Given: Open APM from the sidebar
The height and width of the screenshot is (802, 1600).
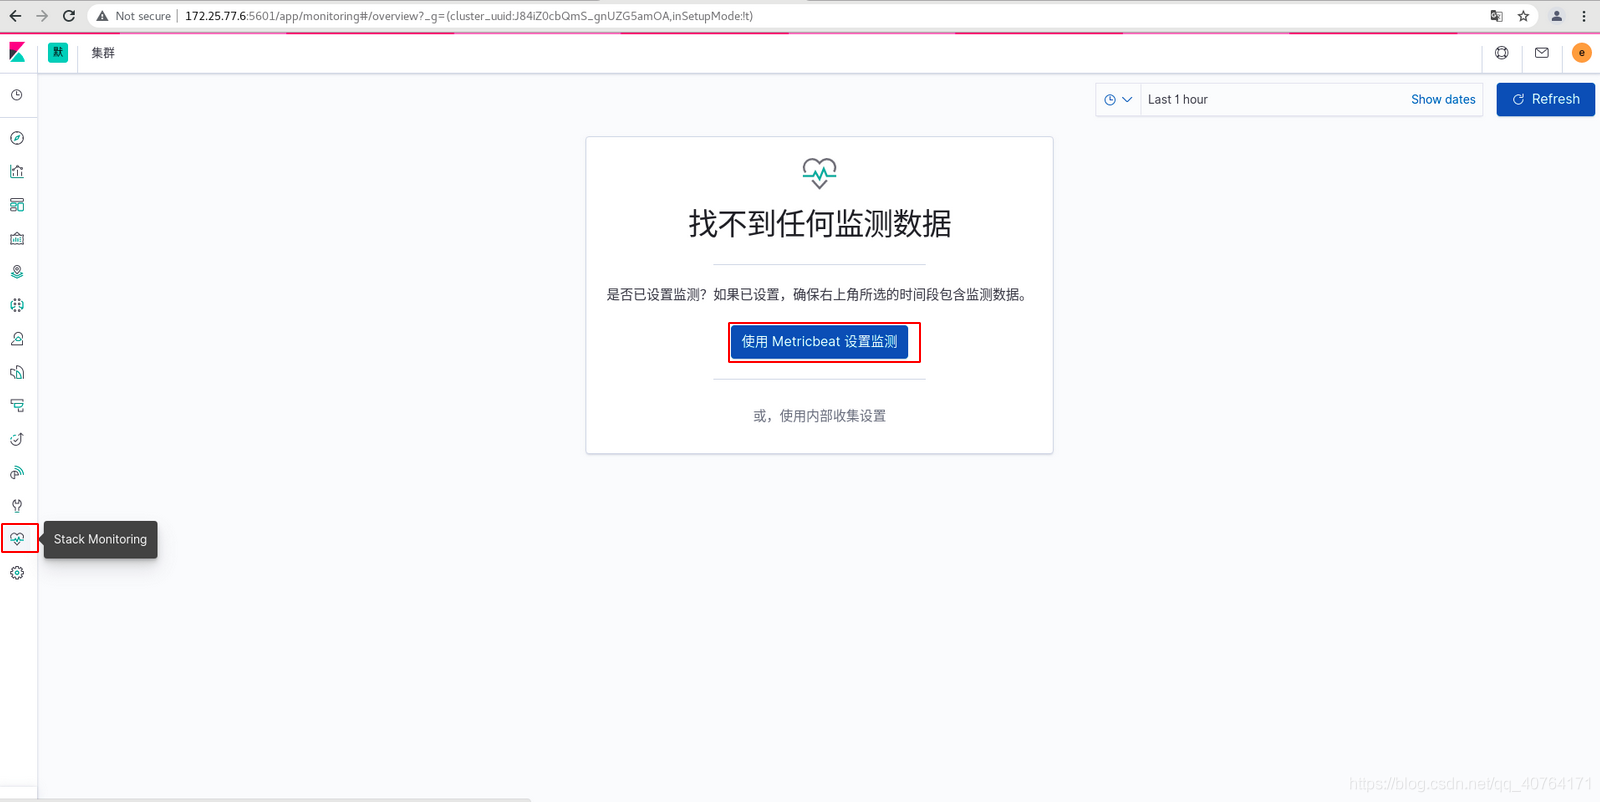Looking at the screenshot, I should [17, 406].
